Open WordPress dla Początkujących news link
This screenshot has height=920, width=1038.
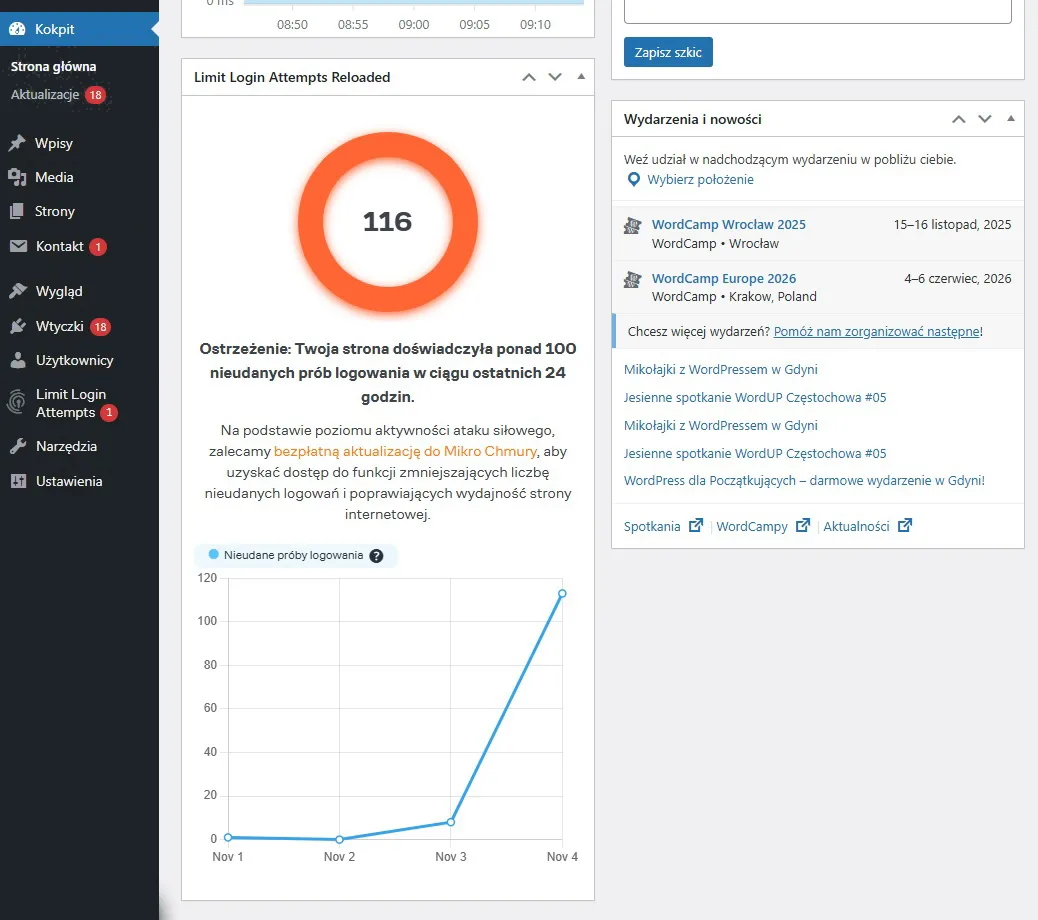tap(804, 481)
